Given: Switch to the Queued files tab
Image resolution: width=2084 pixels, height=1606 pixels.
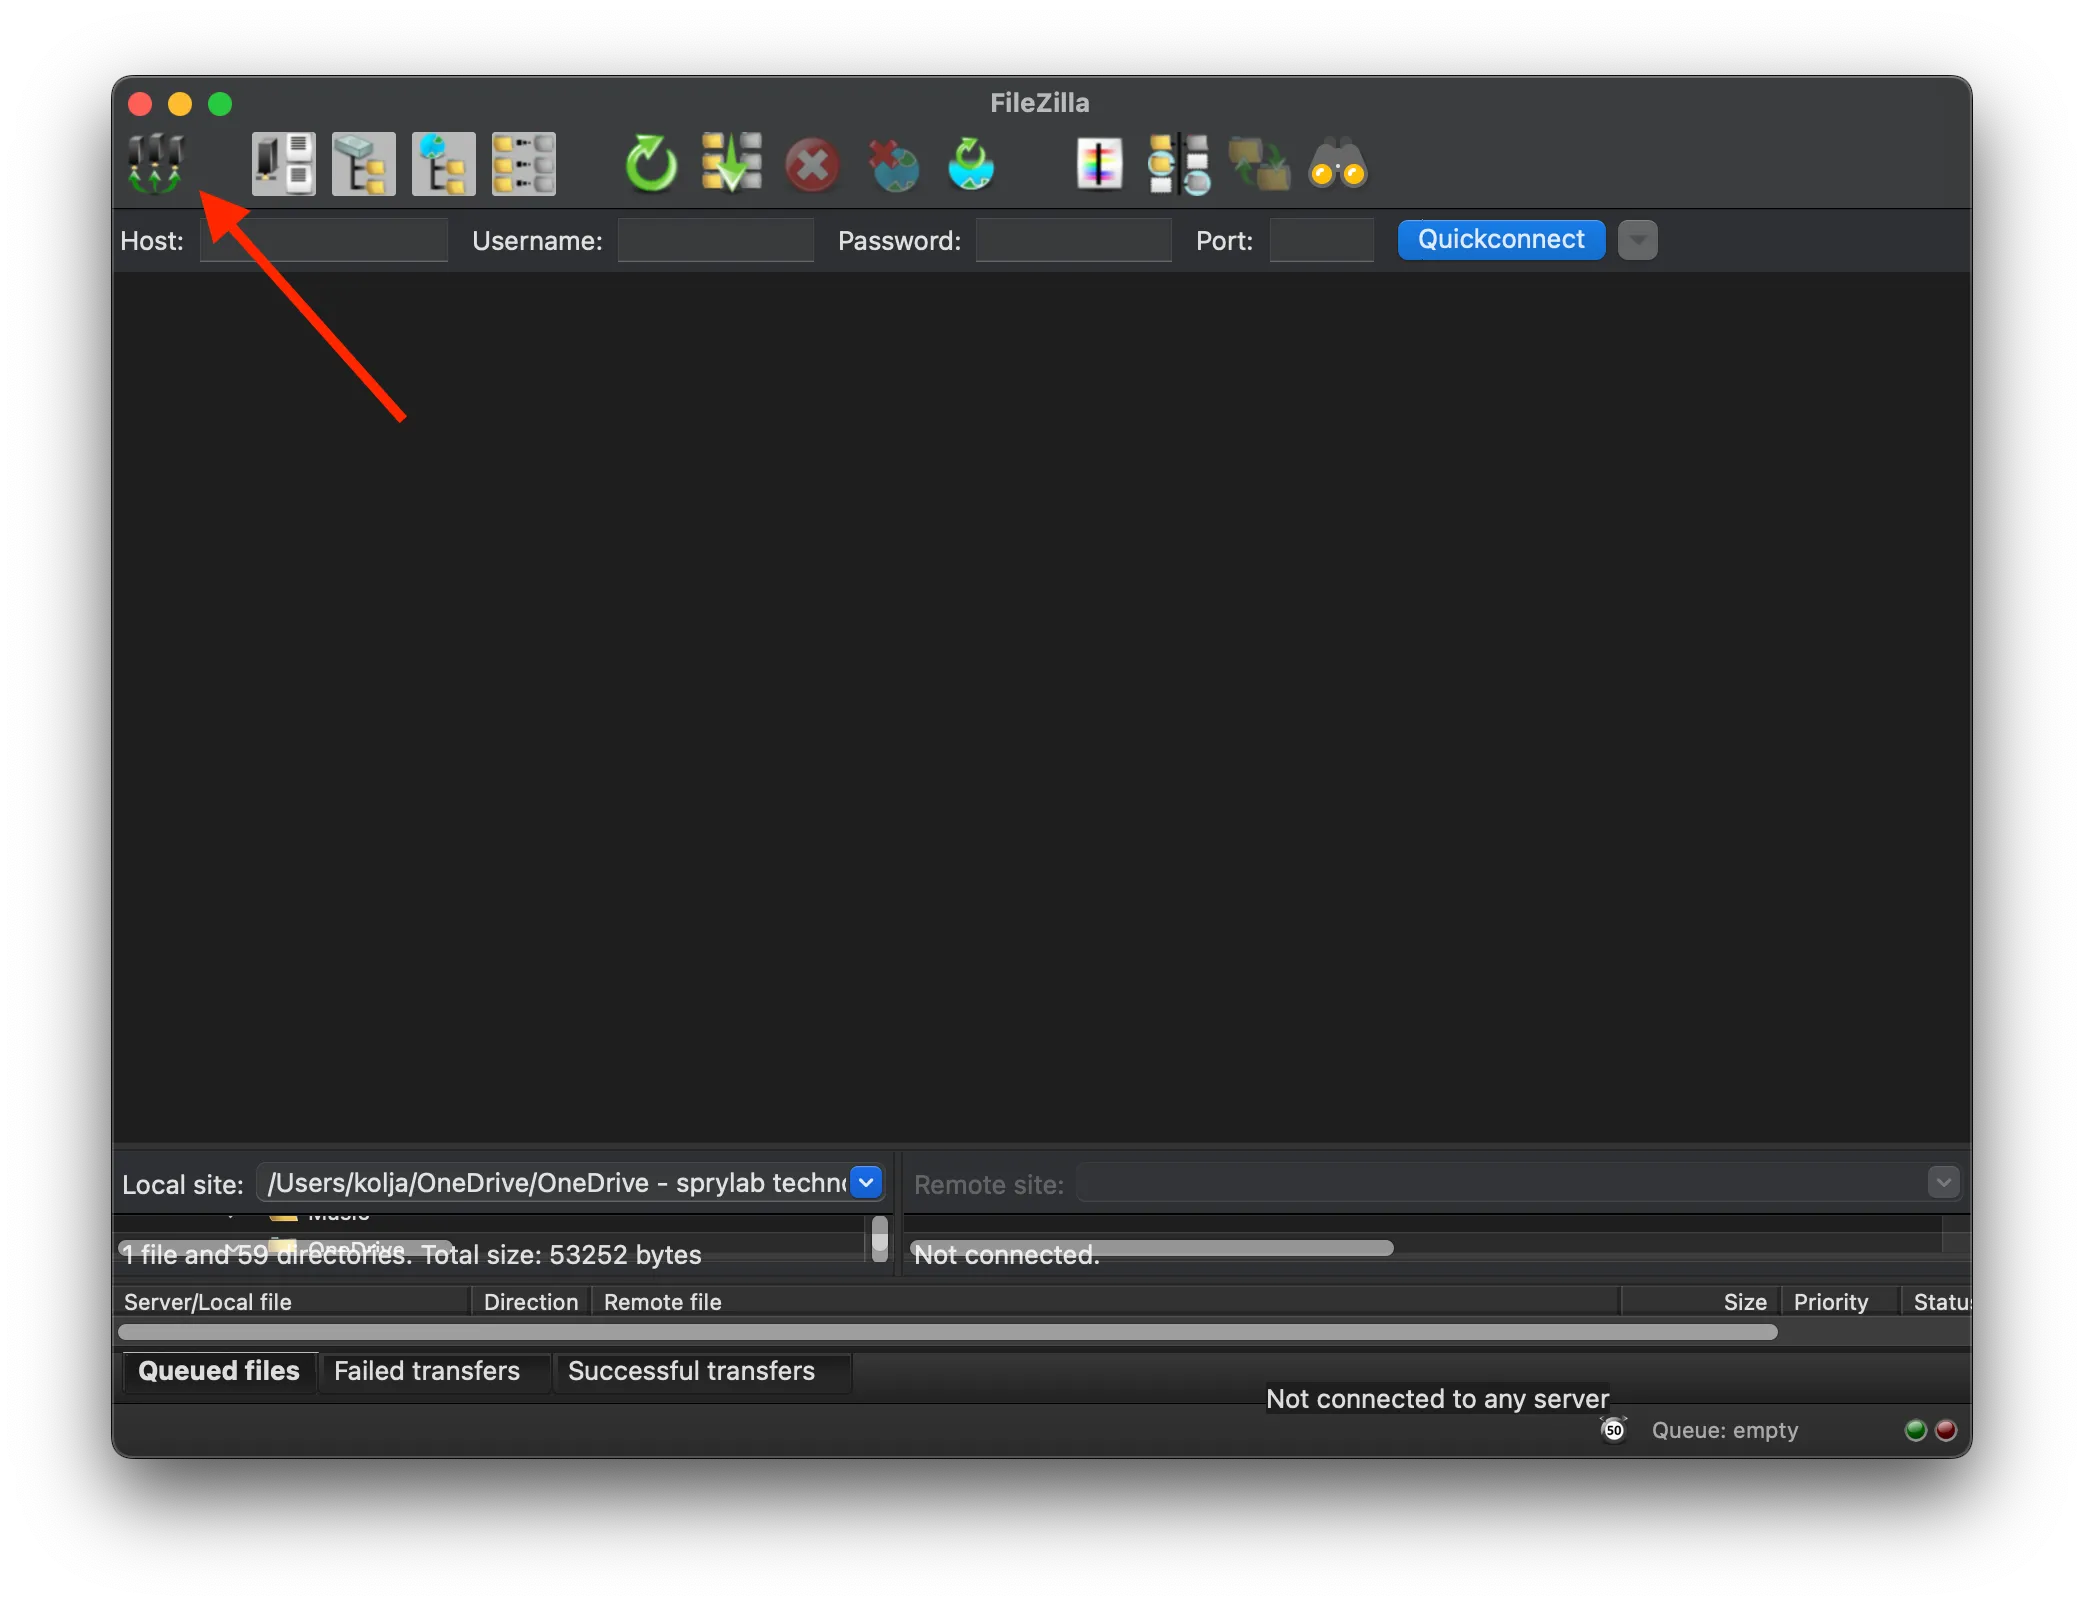Looking at the screenshot, I should pyautogui.click(x=219, y=1371).
